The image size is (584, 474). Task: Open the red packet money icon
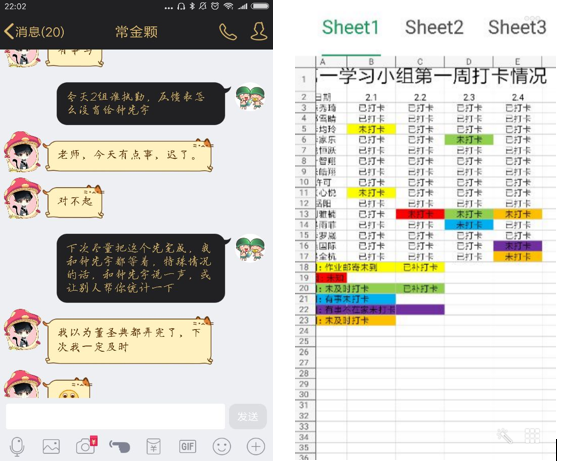(x=153, y=446)
